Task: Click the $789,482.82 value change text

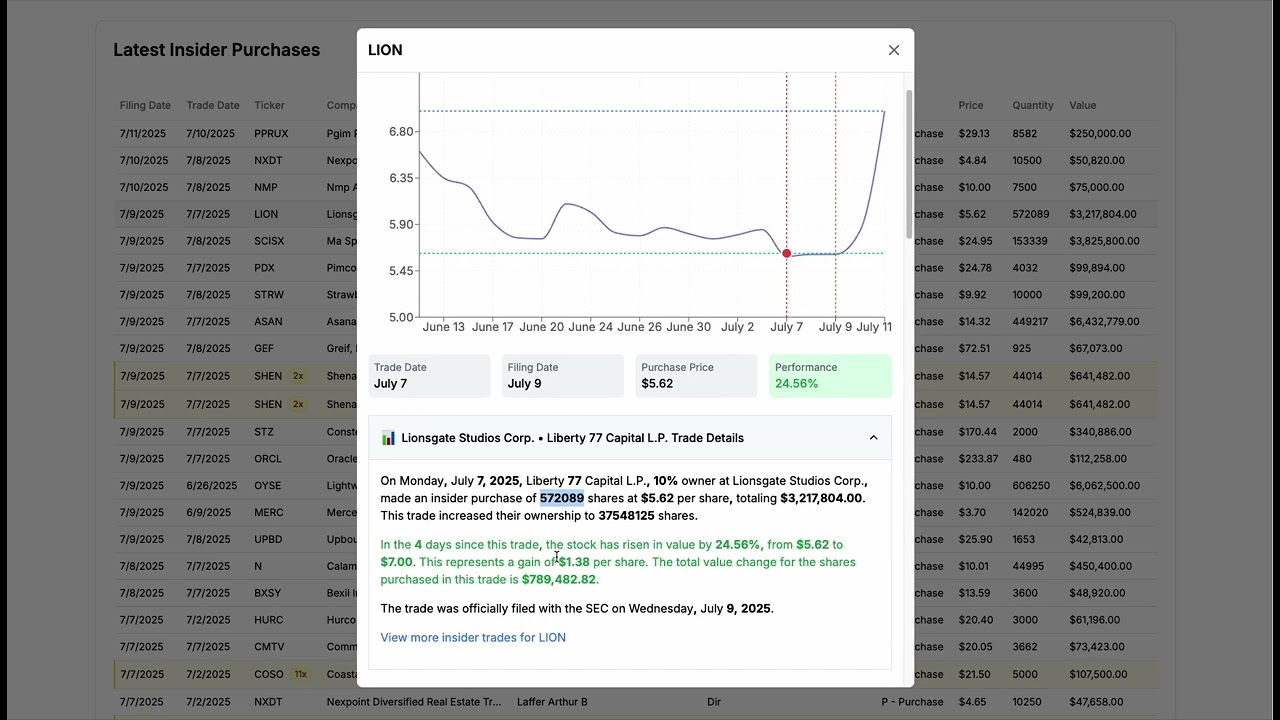Action: (559, 579)
